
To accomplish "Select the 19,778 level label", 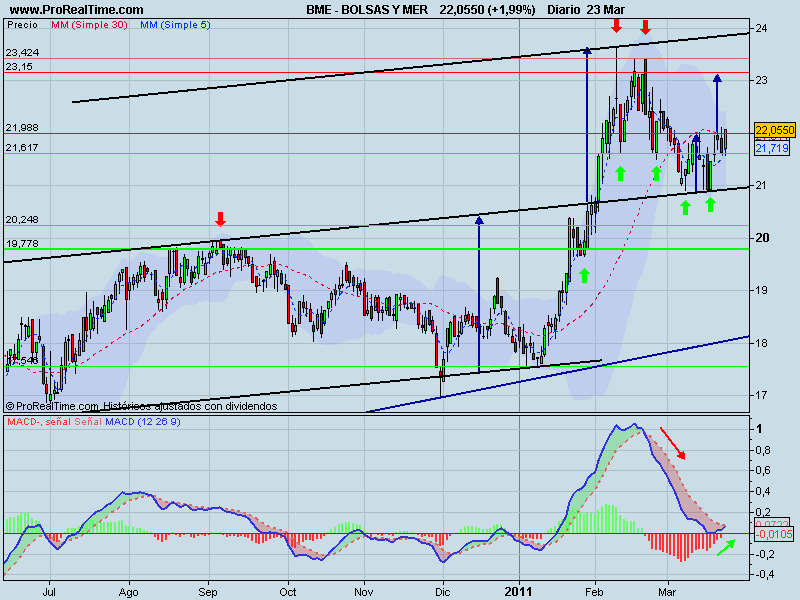I will 22,243.
